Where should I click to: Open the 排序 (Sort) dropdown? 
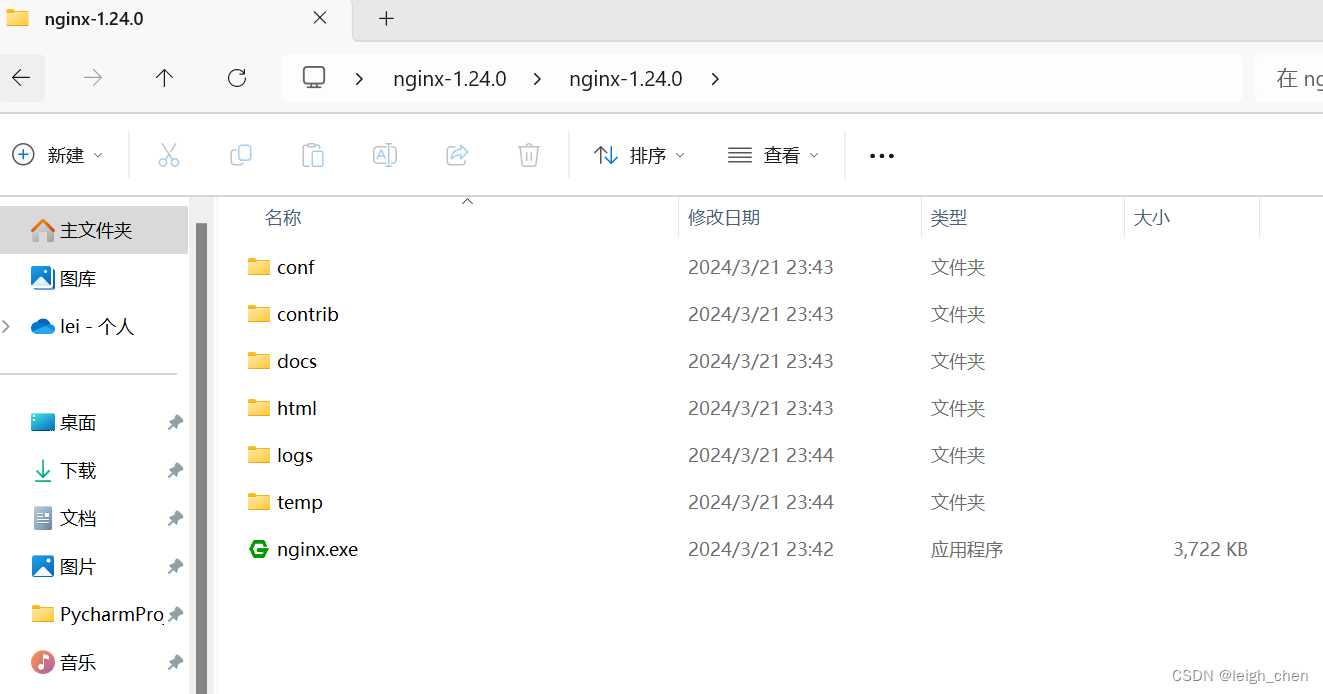click(640, 155)
